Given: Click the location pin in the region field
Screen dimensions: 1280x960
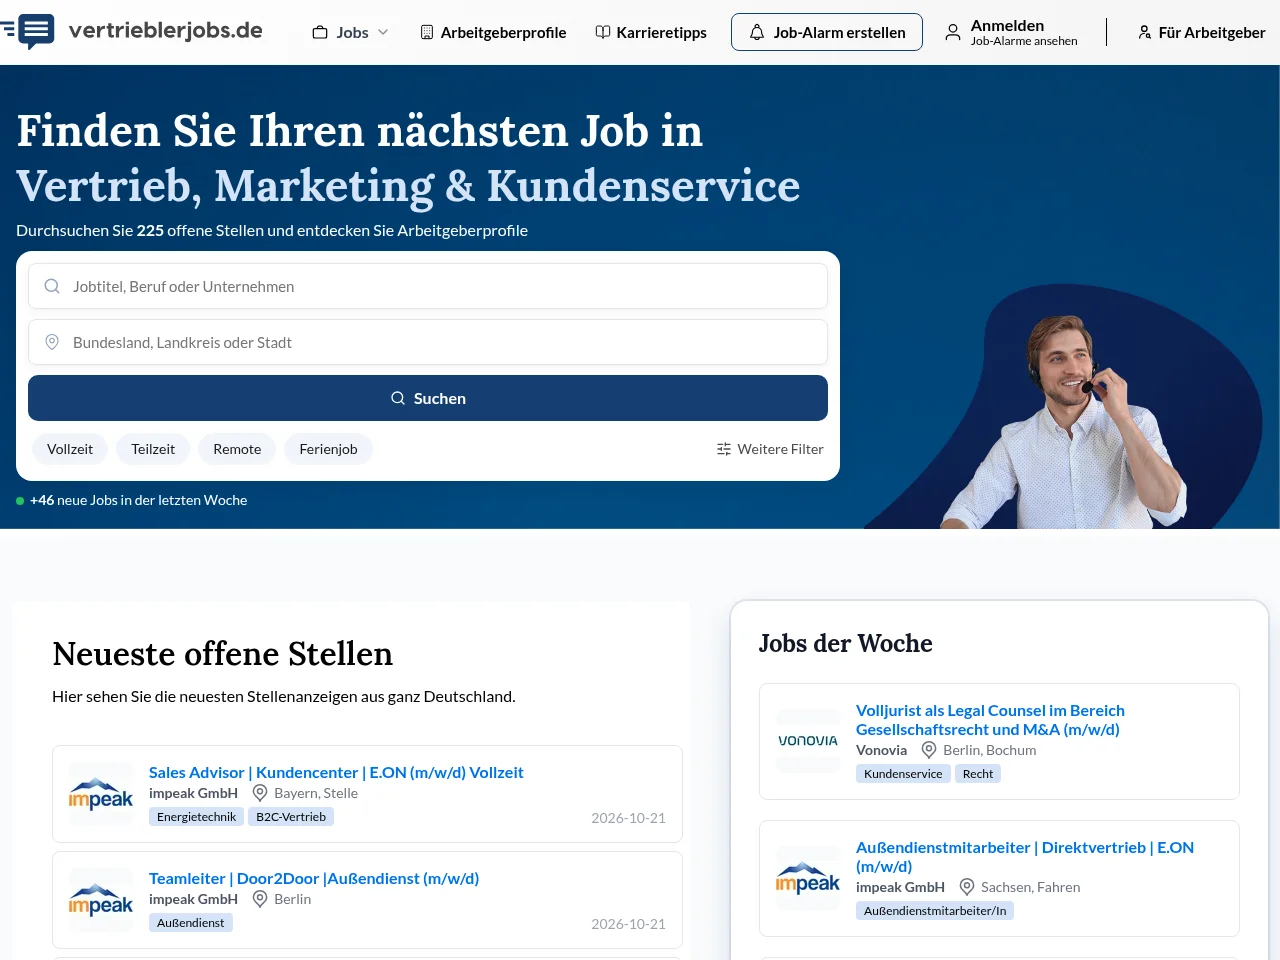Looking at the screenshot, I should click(52, 342).
